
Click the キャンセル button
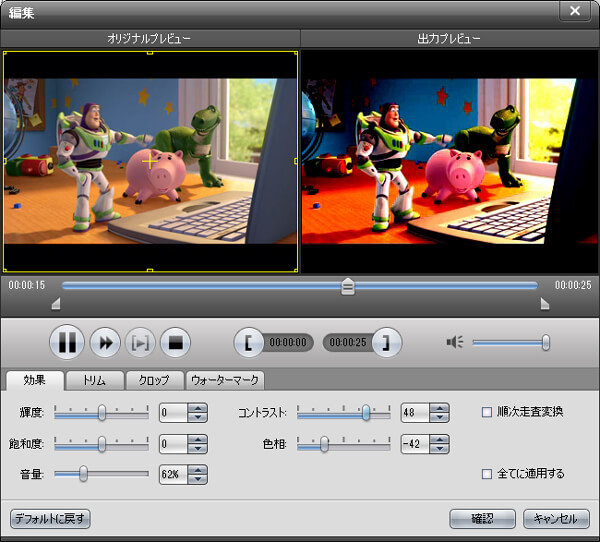(556, 519)
